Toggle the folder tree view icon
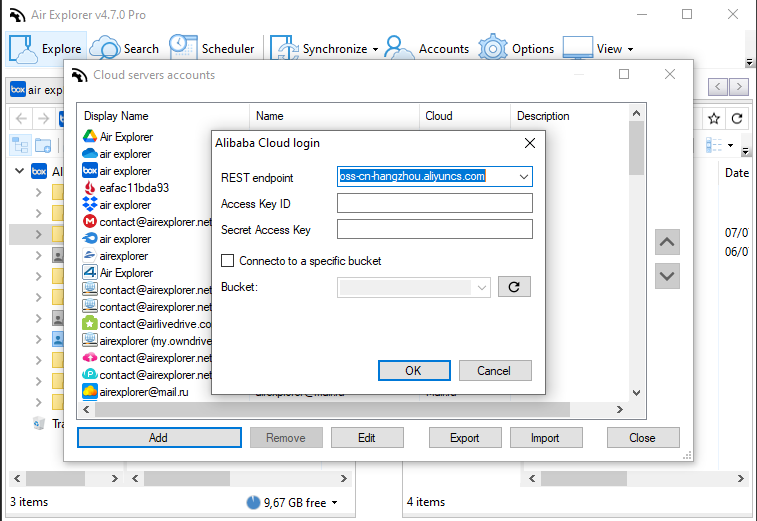The image size is (757, 521). 20,145
